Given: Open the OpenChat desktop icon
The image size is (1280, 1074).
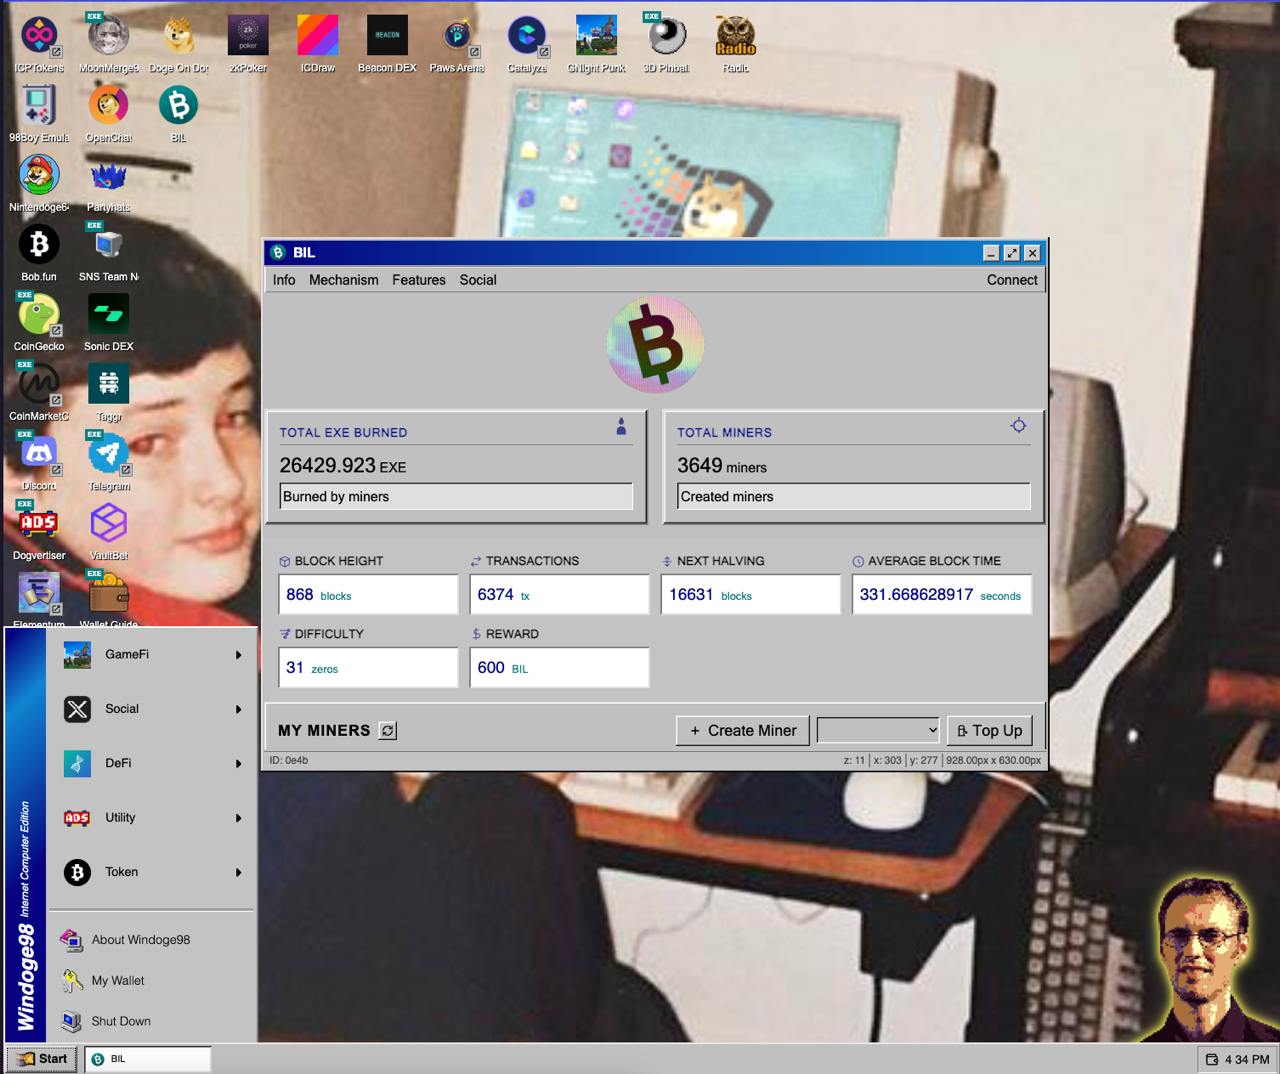Looking at the screenshot, I should tap(108, 106).
